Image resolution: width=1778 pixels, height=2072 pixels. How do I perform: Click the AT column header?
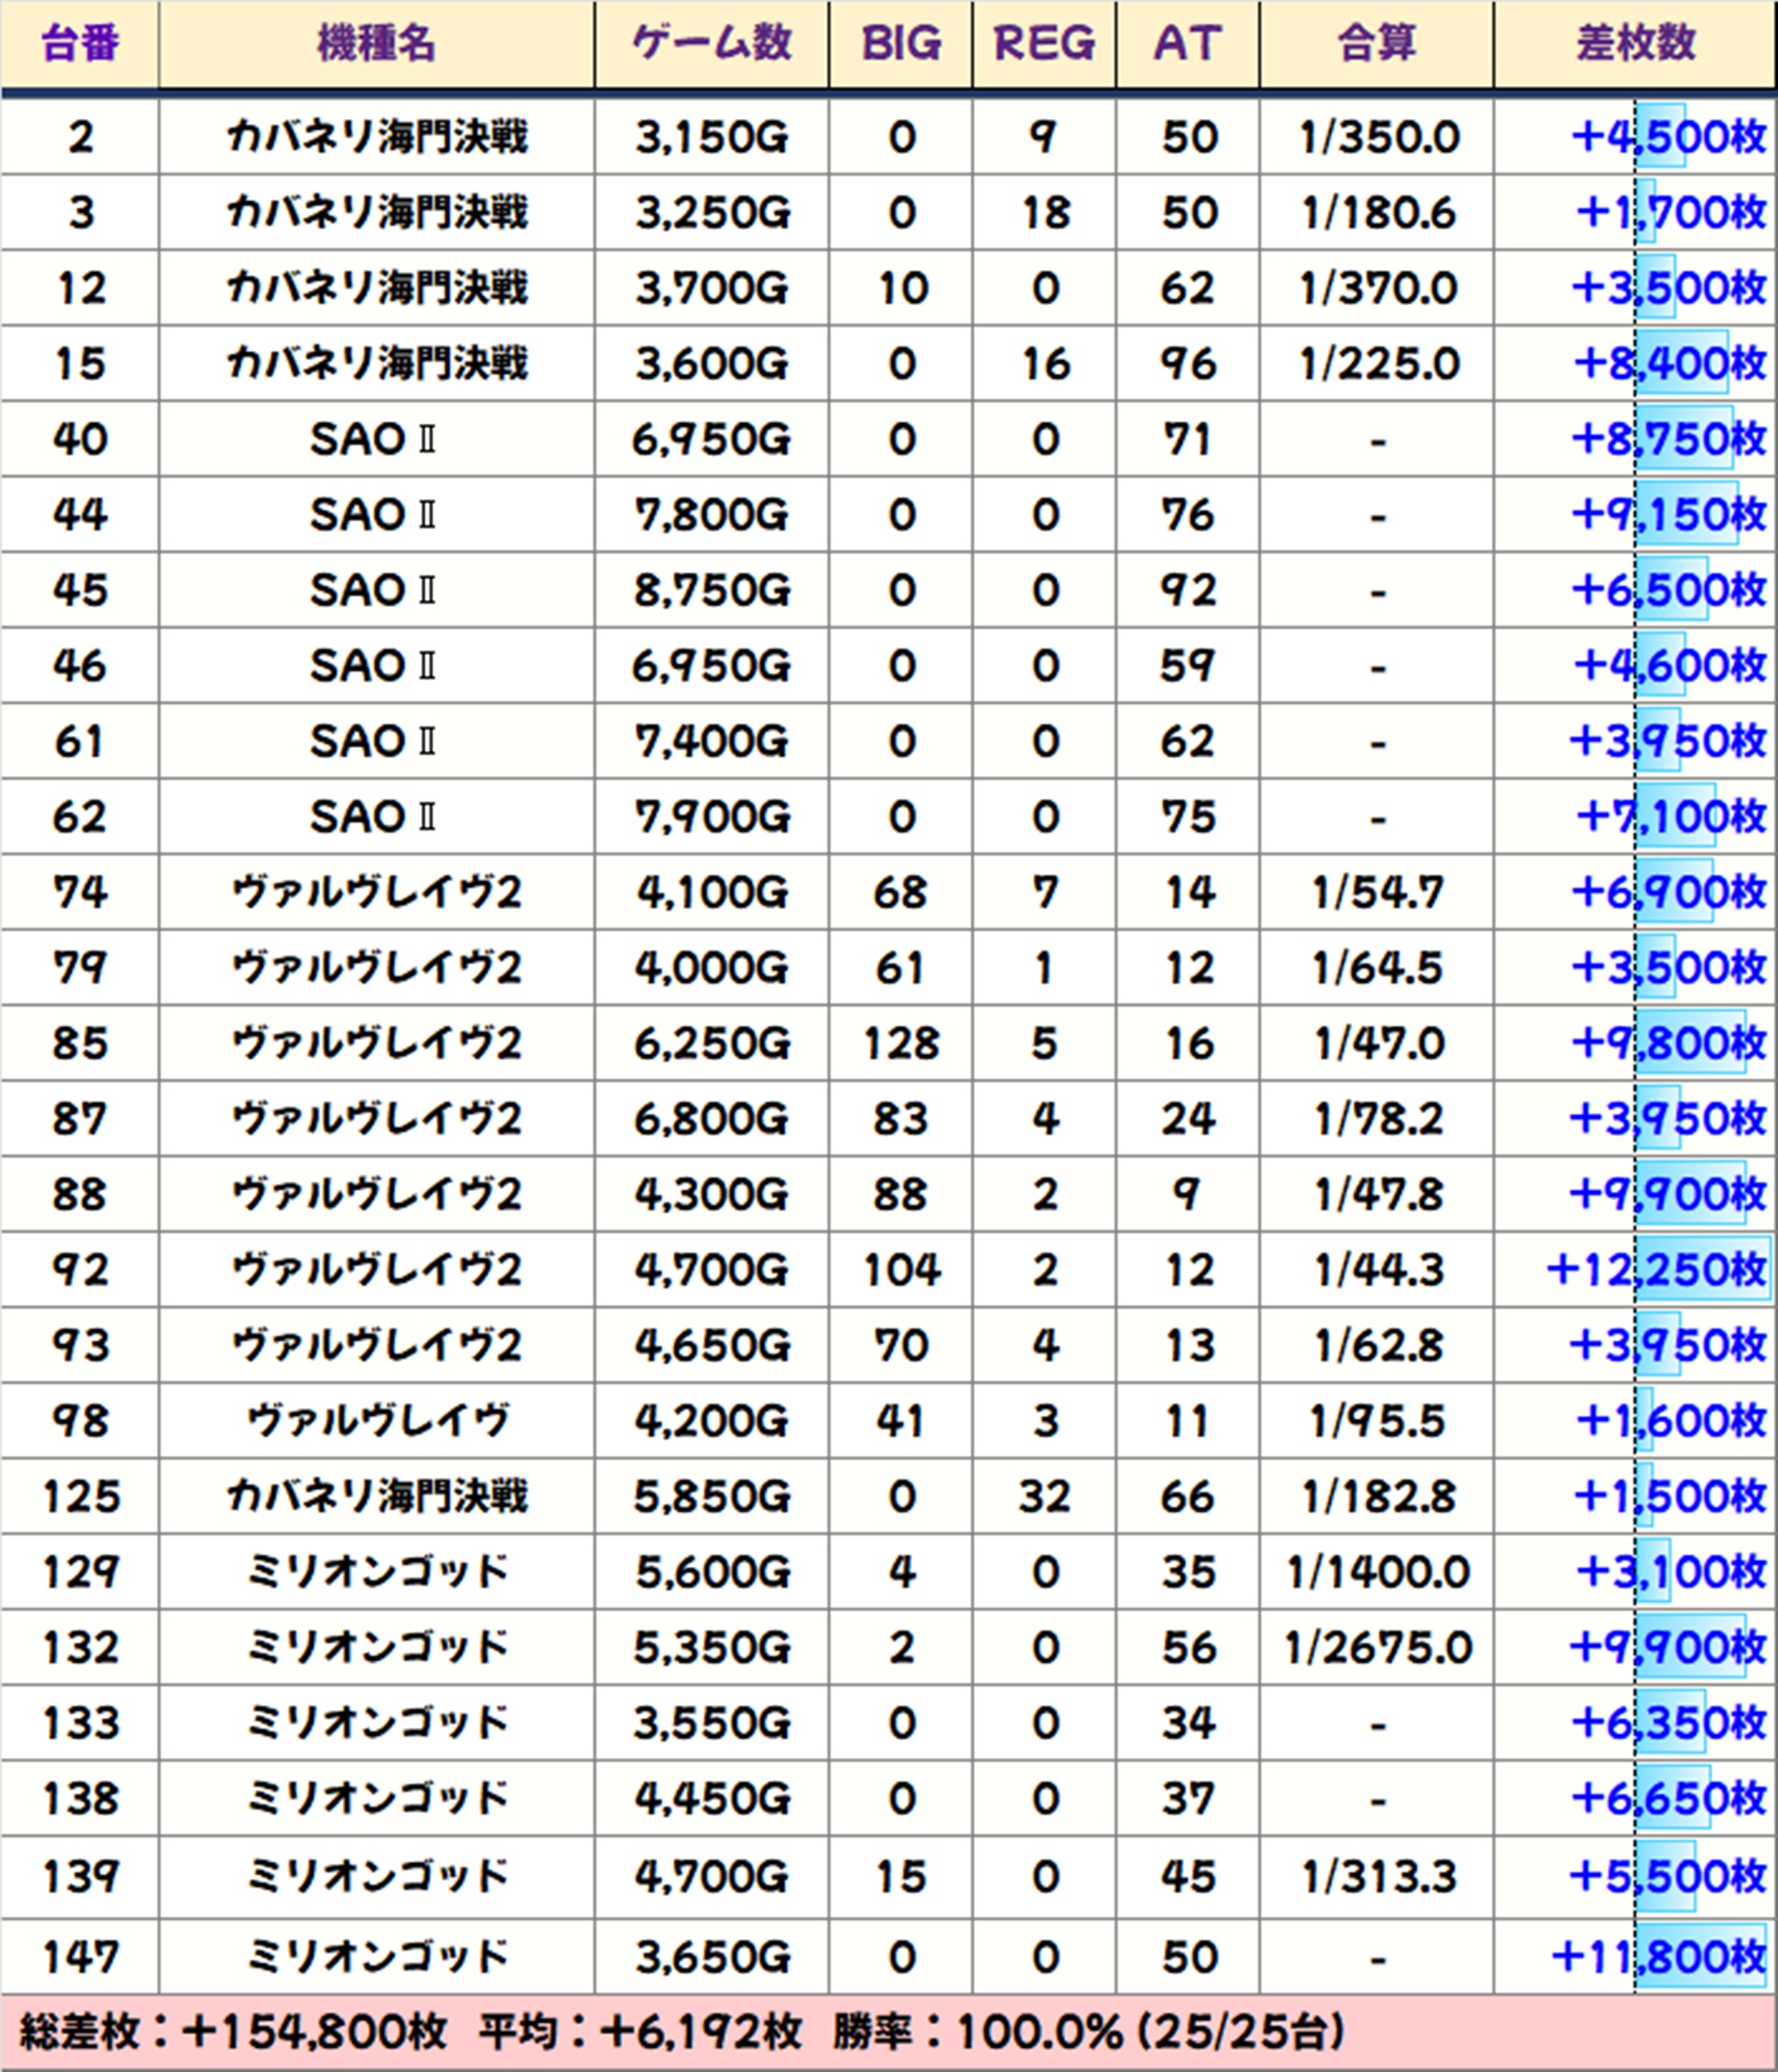click(x=1188, y=43)
